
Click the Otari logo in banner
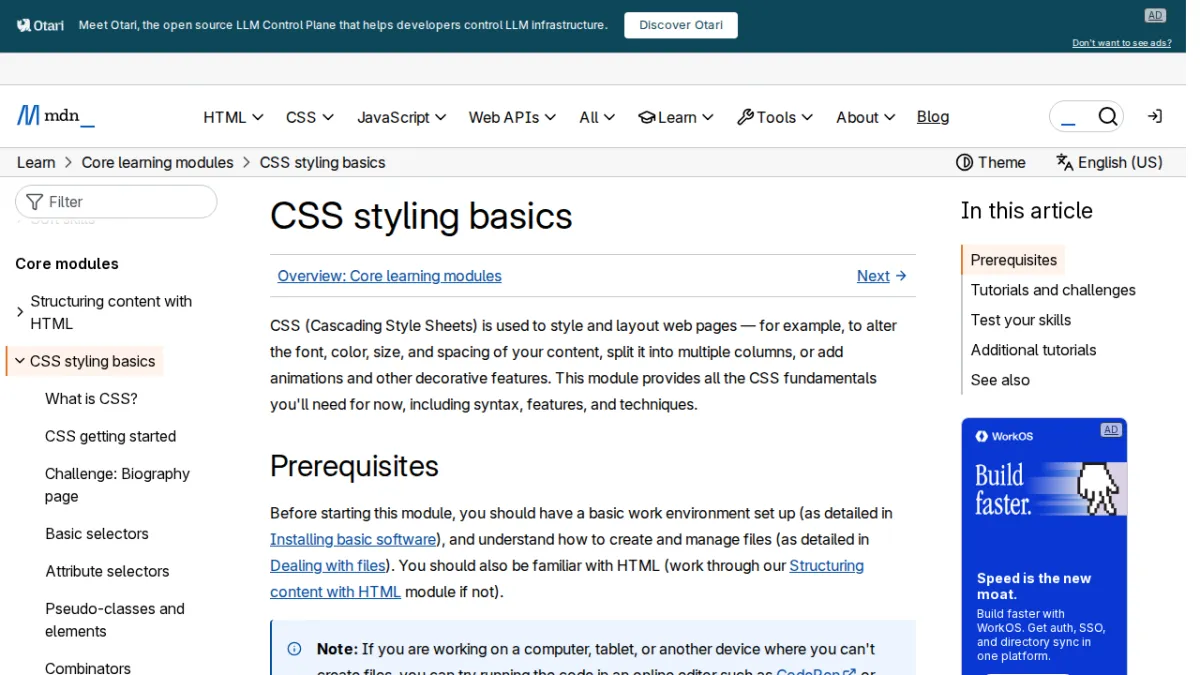(40, 25)
